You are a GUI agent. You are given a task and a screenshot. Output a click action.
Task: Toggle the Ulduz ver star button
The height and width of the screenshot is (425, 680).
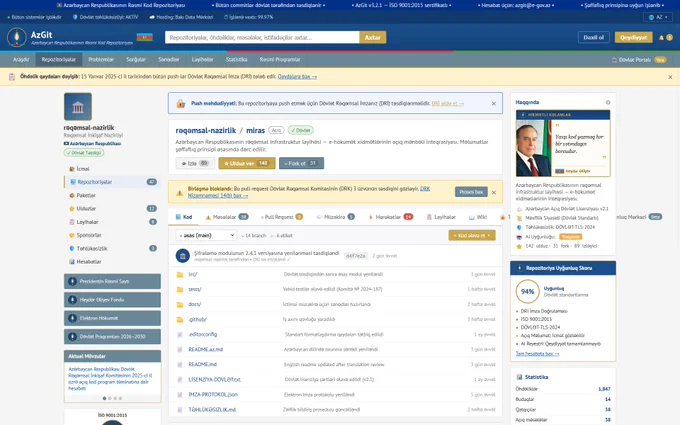click(247, 163)
